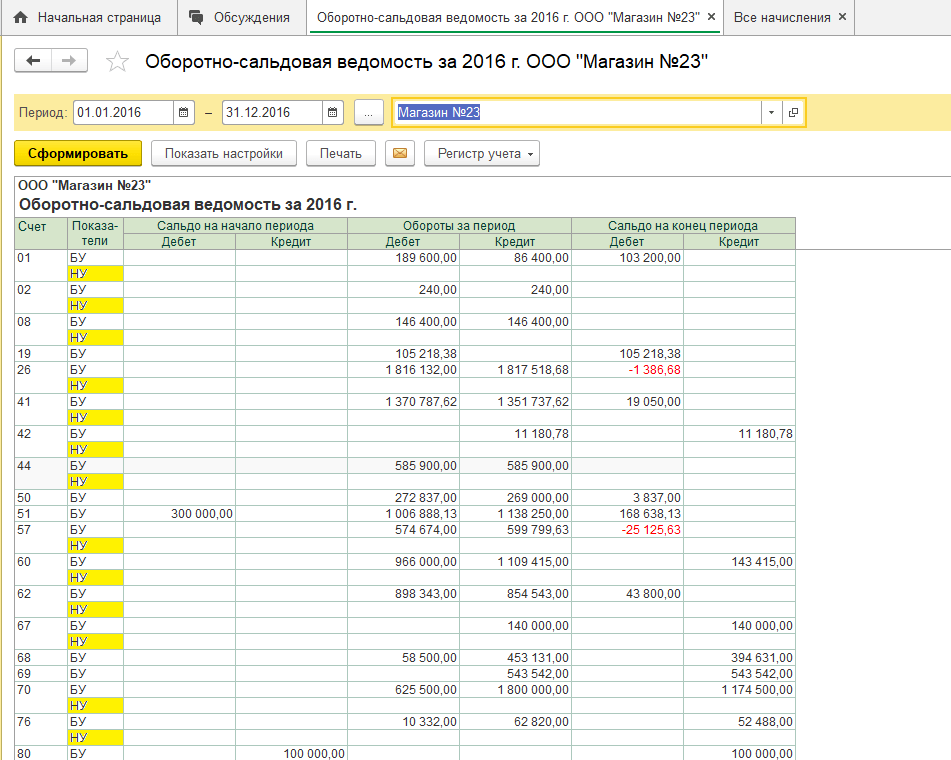Screen dimensions: 951x760
Task: Close the Все начисления tab
Action: click(842, 18)
